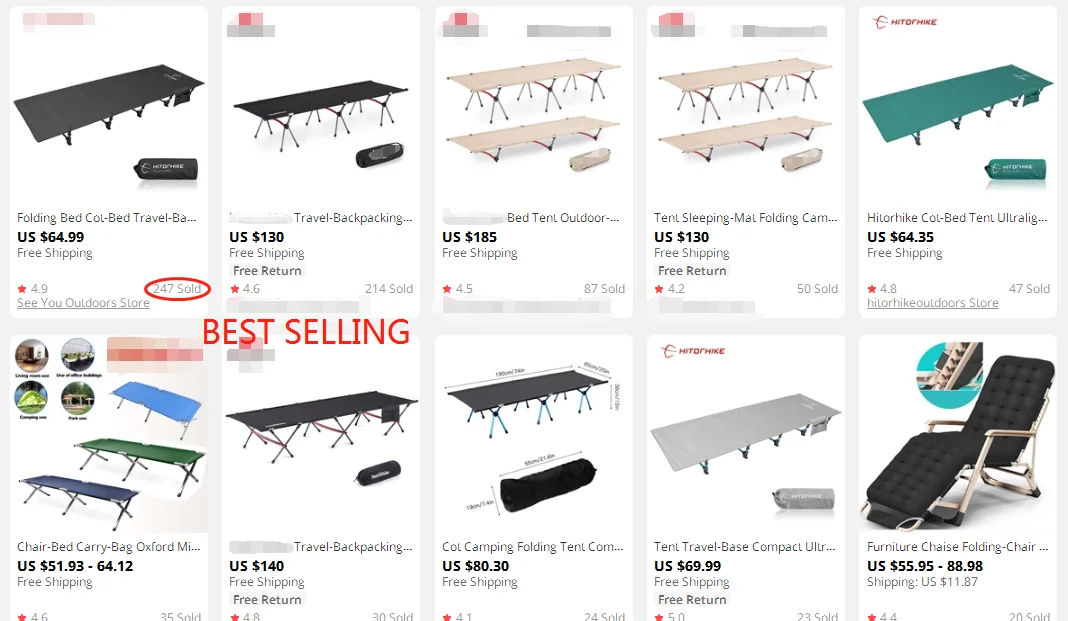
Task: Open the Folding Bed Cot-Bed Travel title
Action: tap(106, 218)
